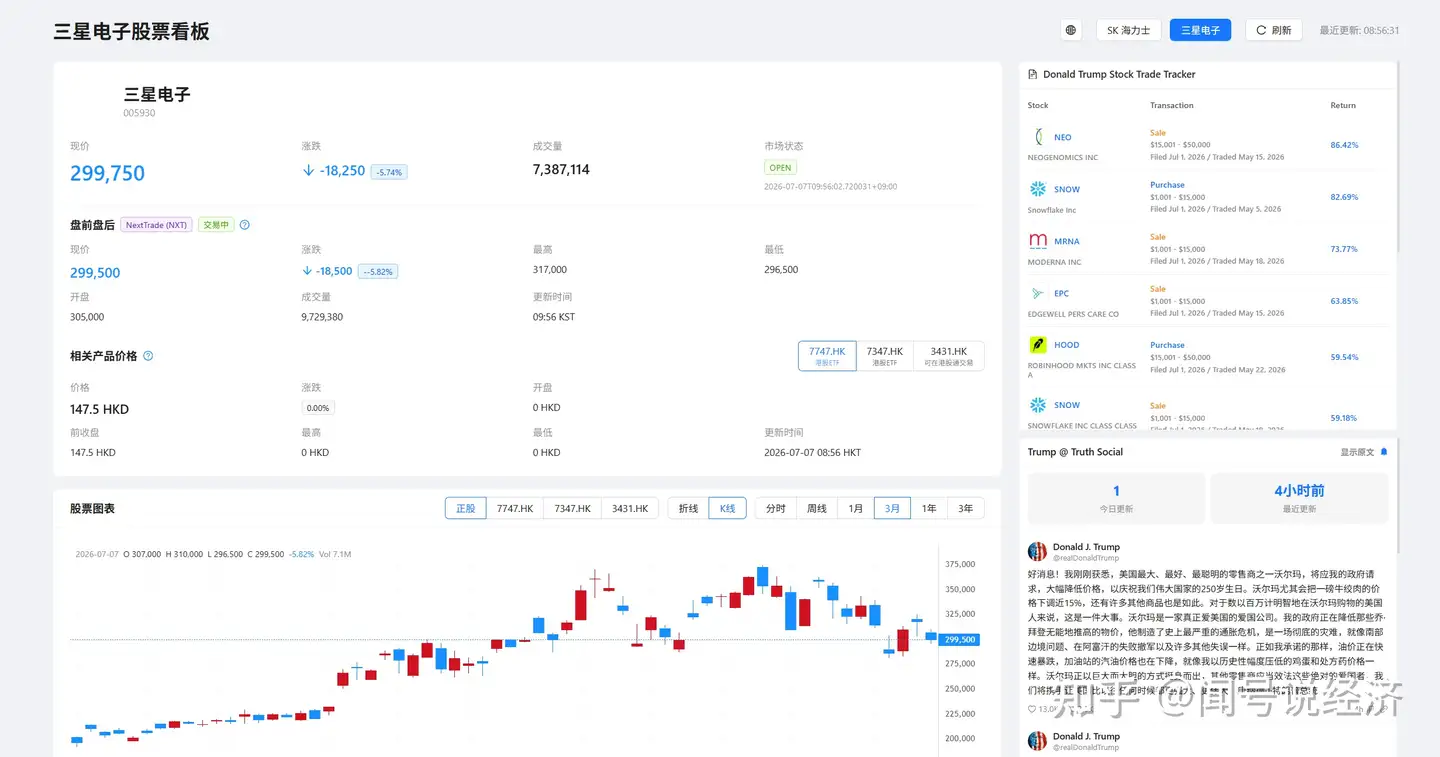
Task: Click the refresh arrow icon beside 刷新
Action: click(1261, 30)
